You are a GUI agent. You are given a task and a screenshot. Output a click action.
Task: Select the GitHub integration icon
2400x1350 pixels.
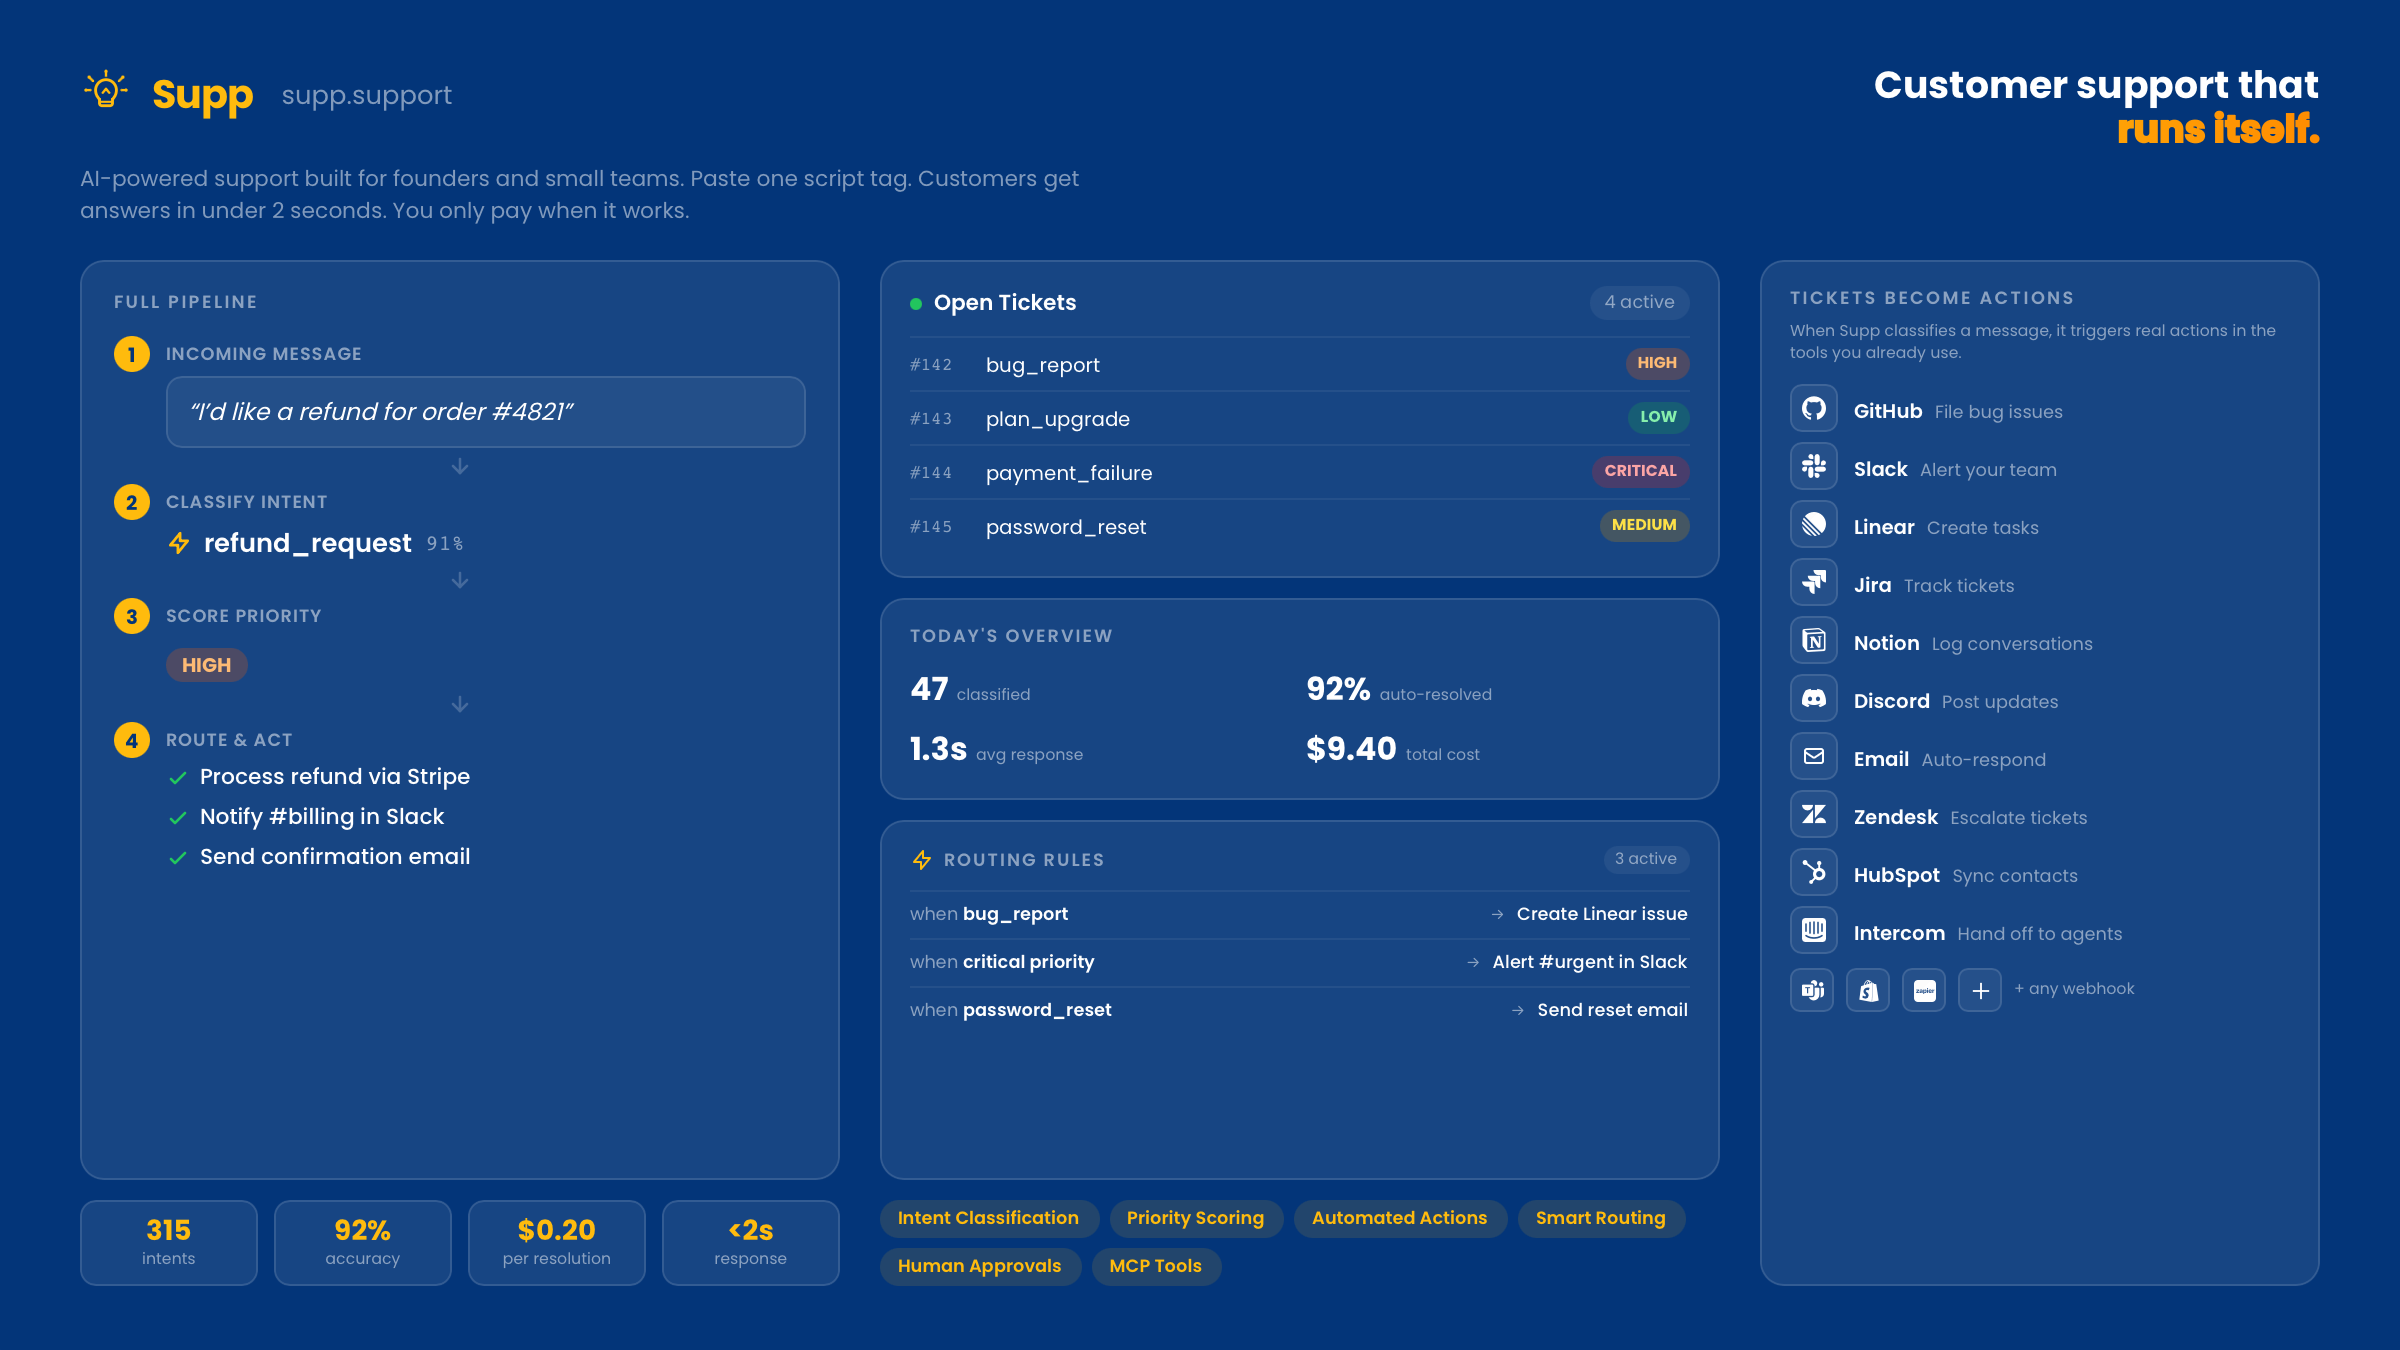tap(1813, 409)
